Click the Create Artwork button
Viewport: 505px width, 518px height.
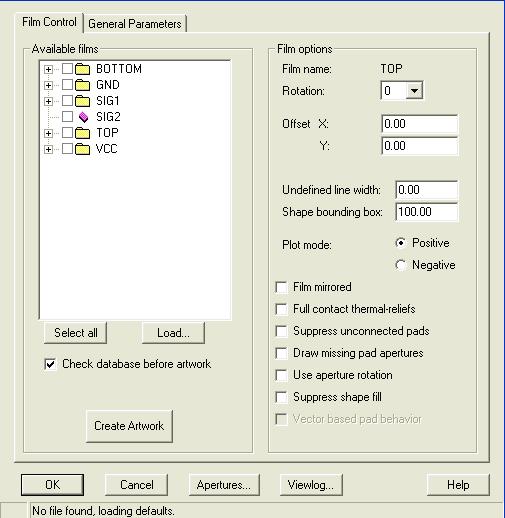pos(129,426)
